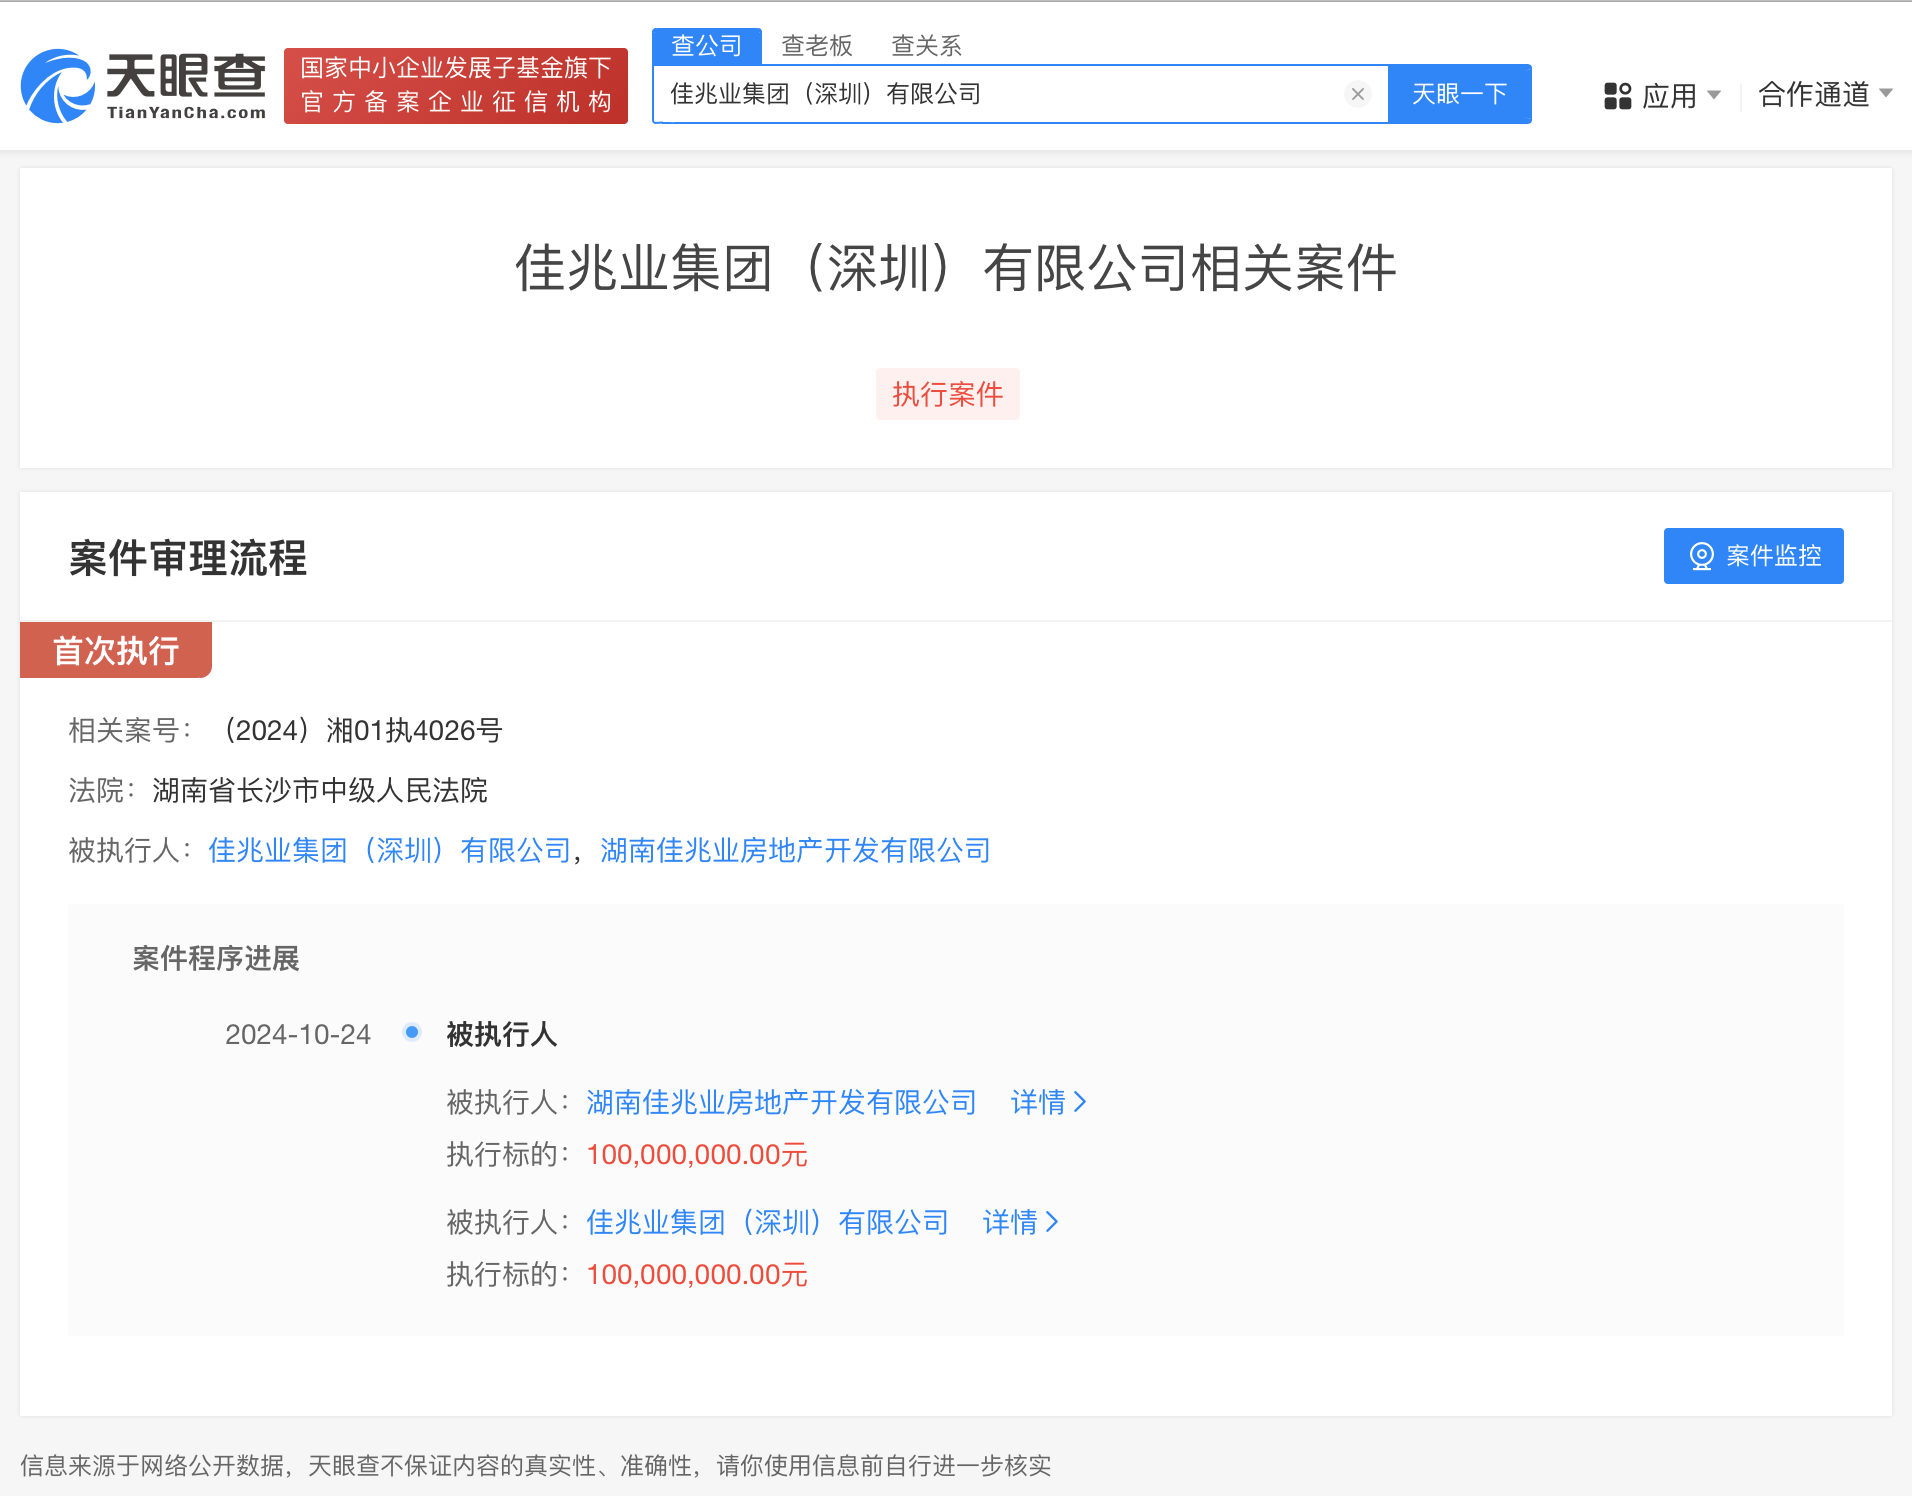Click the camera icon in 案件监控

point(1701,556)
